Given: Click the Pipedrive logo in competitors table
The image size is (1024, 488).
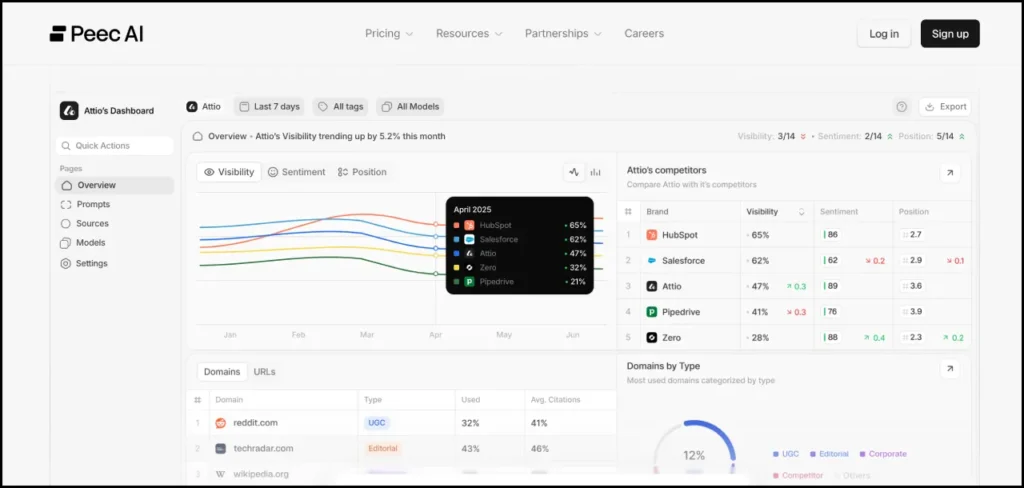Looking at the screenshot, I should coord(651,312).
